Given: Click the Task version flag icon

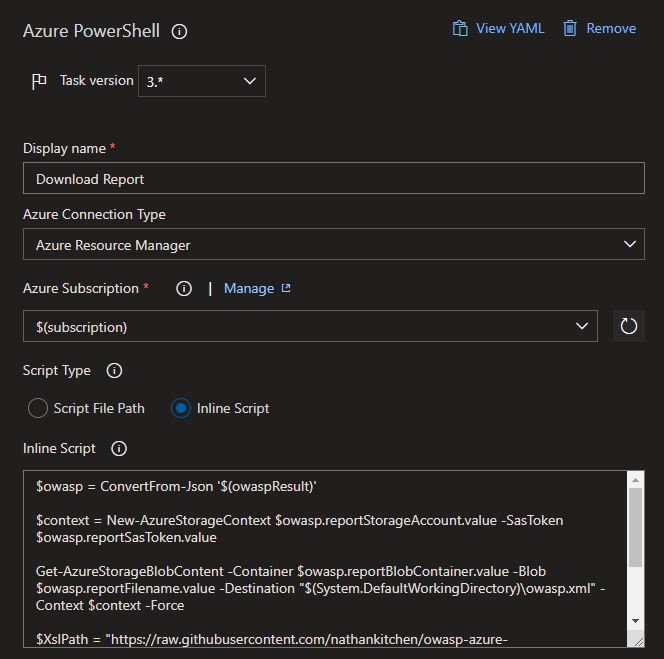Looking at the screenshot, I should pyautogui.click(x=39, y=81).
